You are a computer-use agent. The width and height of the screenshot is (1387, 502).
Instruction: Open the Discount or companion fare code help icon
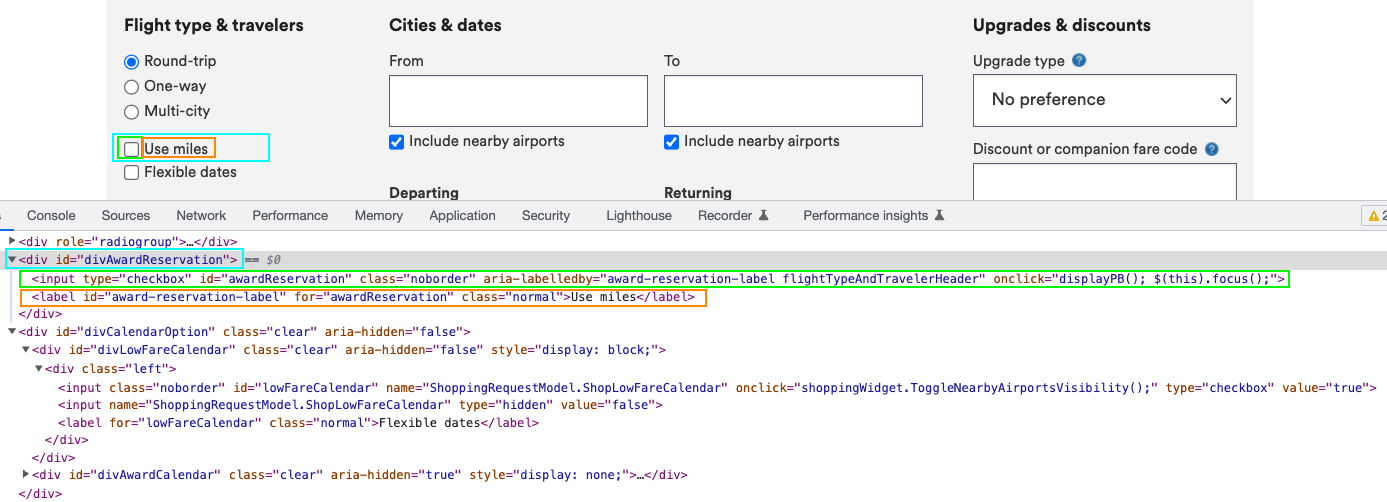pyautogui.click(x=1212, y=149)
